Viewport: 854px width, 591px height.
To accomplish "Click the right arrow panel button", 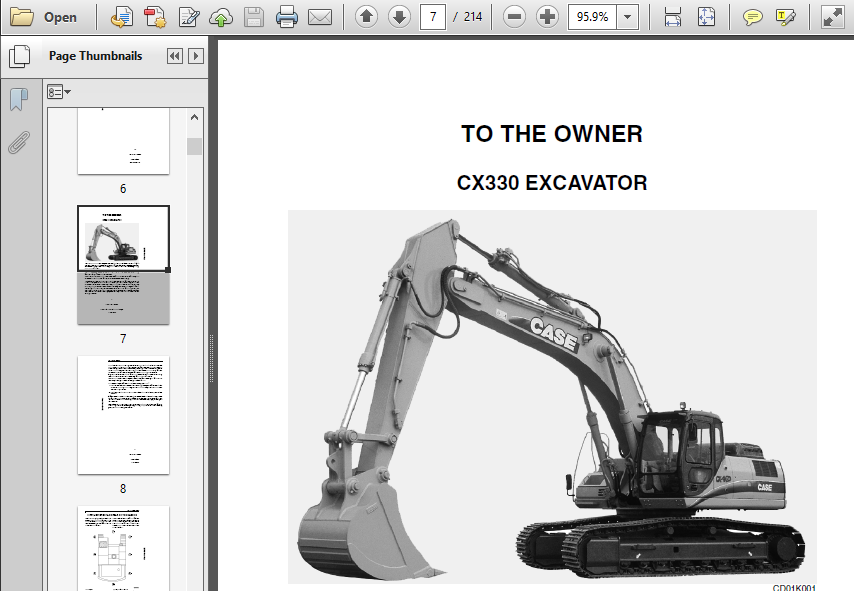I will pyautogui.click(x=196, y=56).
